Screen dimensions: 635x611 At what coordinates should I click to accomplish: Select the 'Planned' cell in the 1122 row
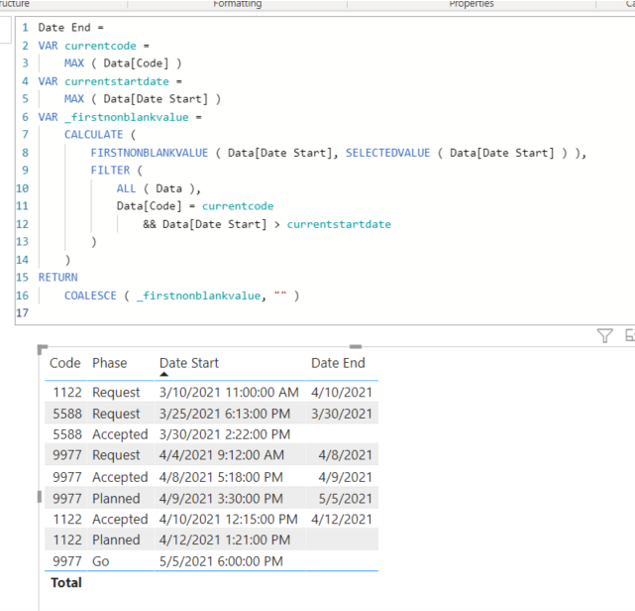(116, 540)
